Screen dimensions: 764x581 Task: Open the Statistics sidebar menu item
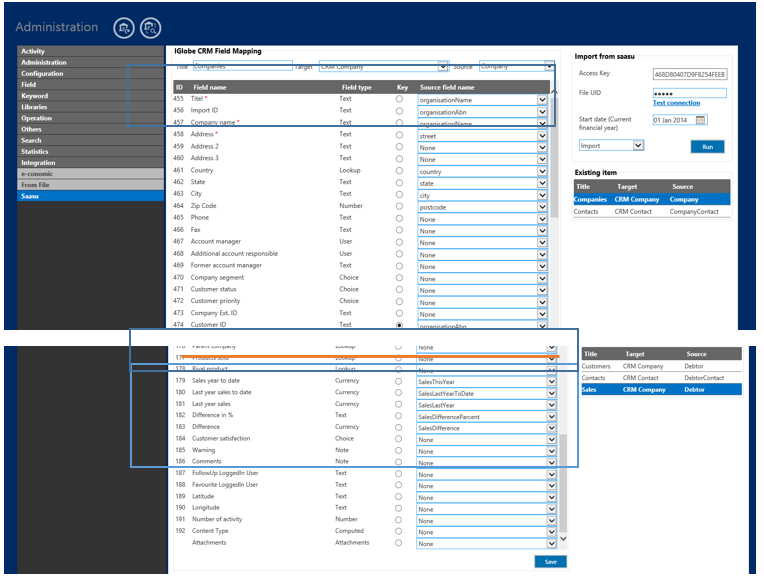[91, 152]
